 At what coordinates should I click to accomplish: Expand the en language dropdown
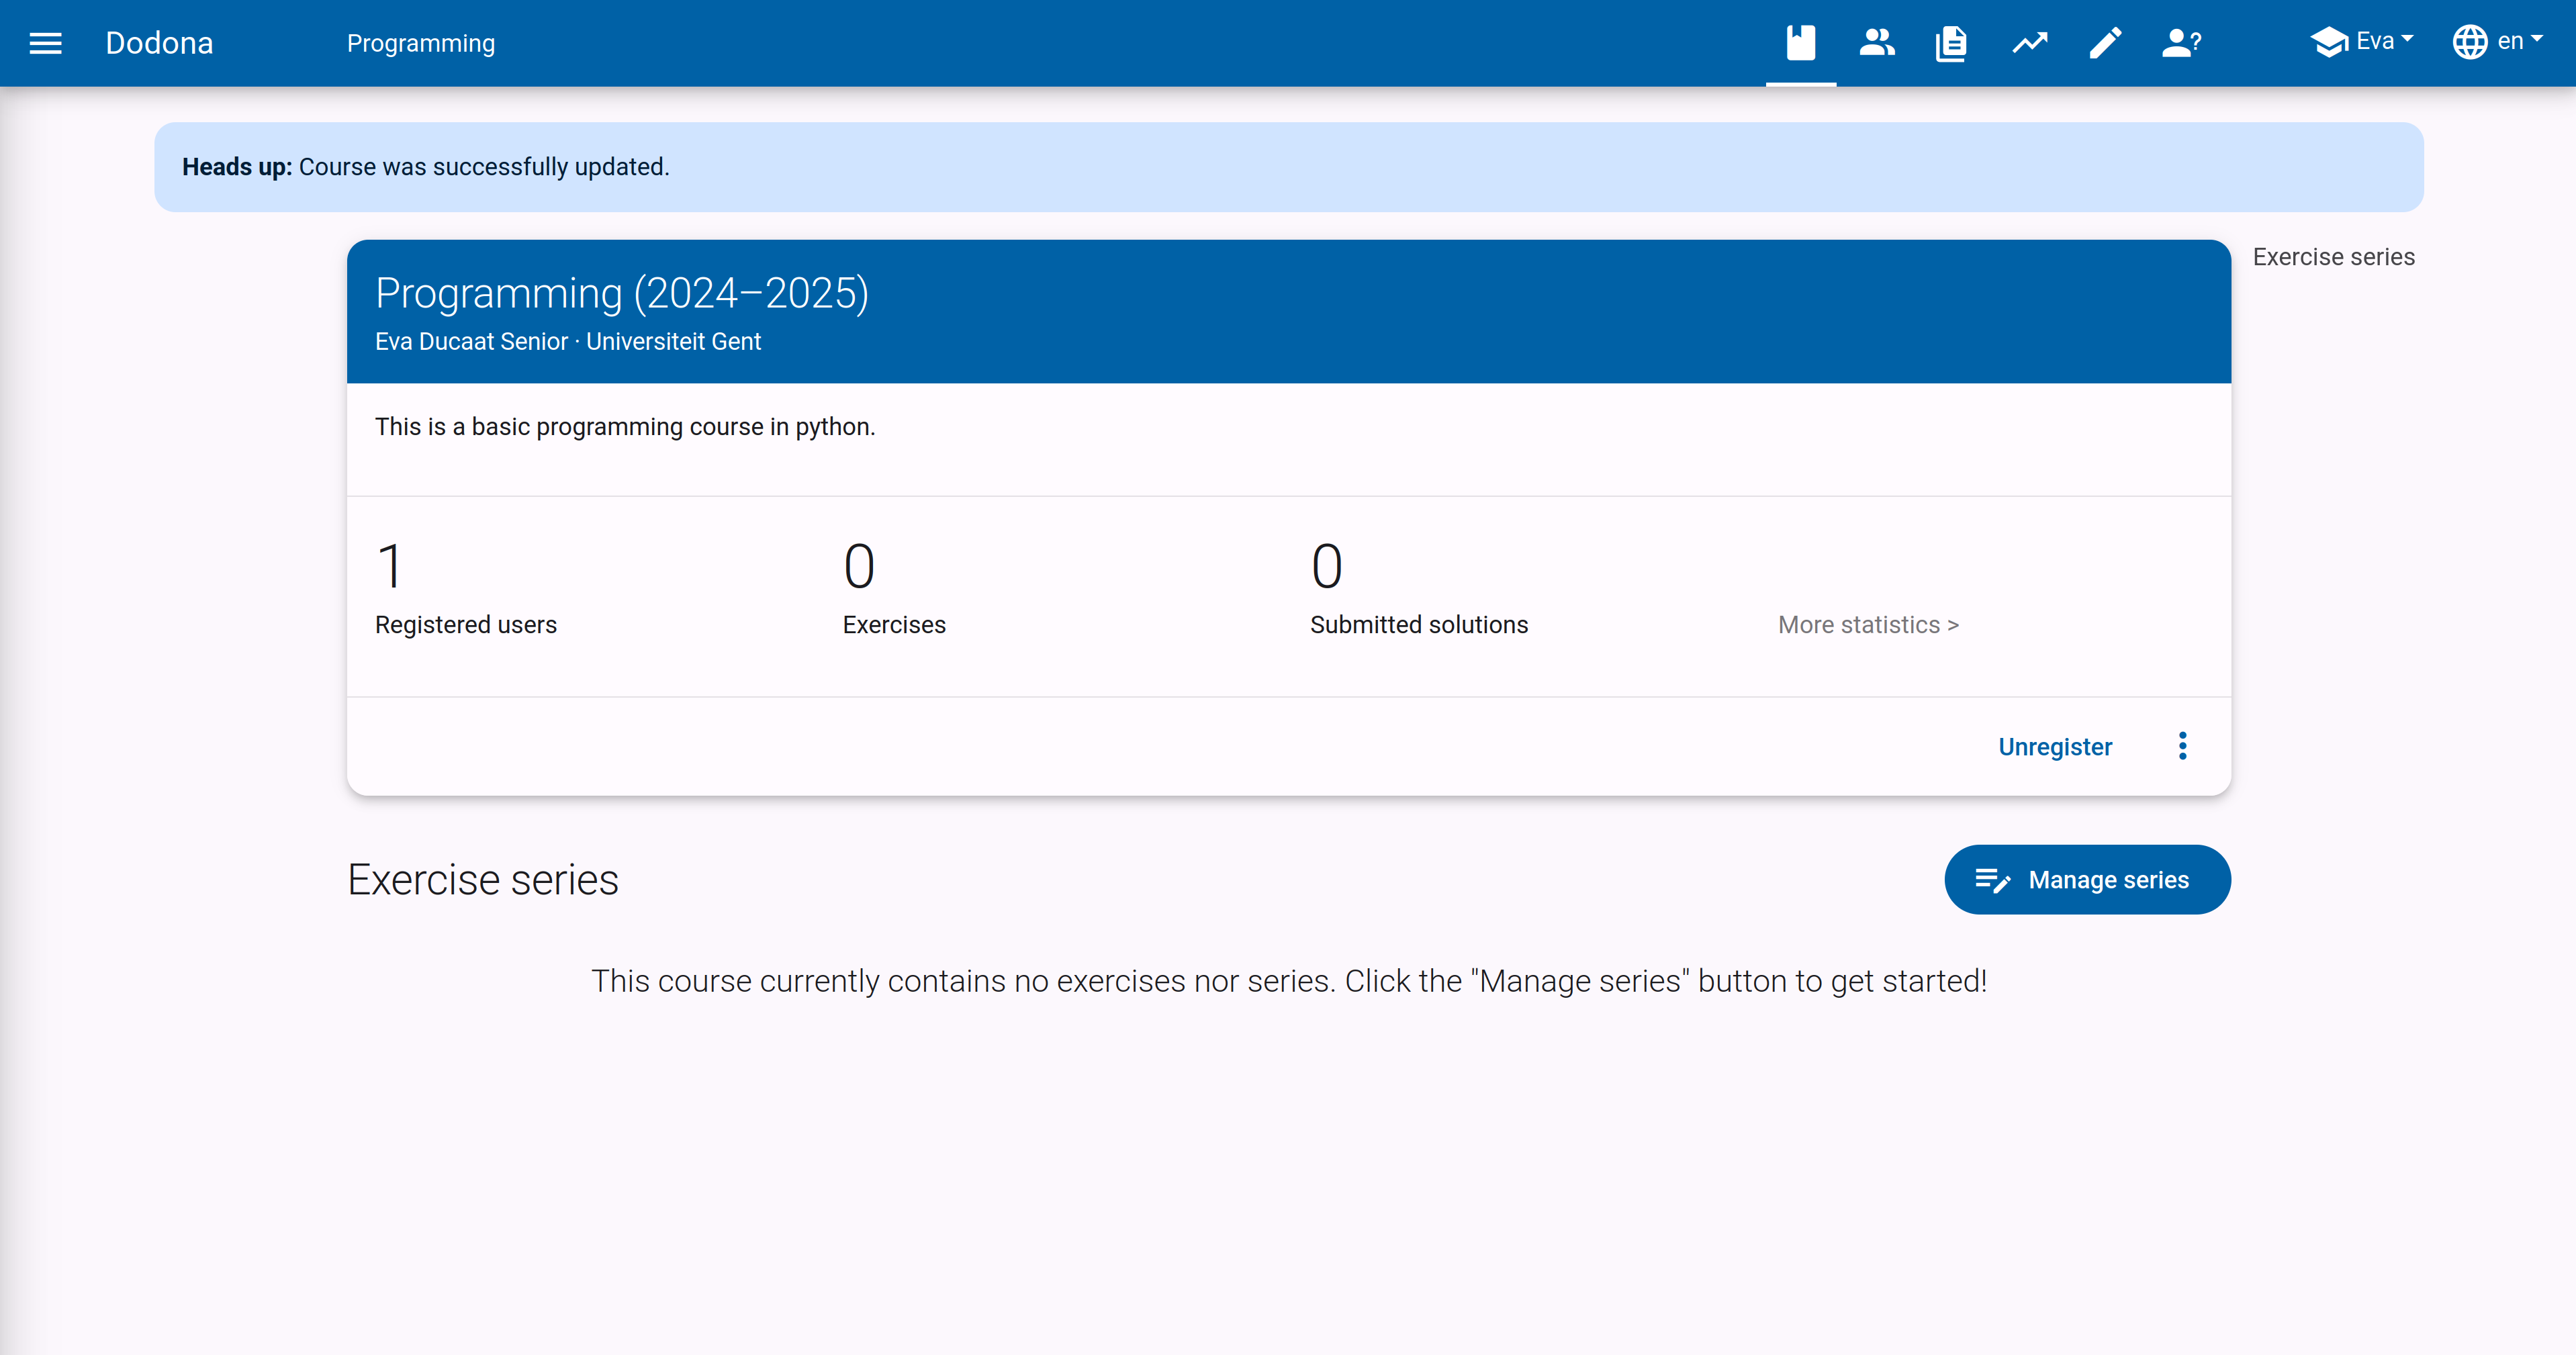(2497, 42)
